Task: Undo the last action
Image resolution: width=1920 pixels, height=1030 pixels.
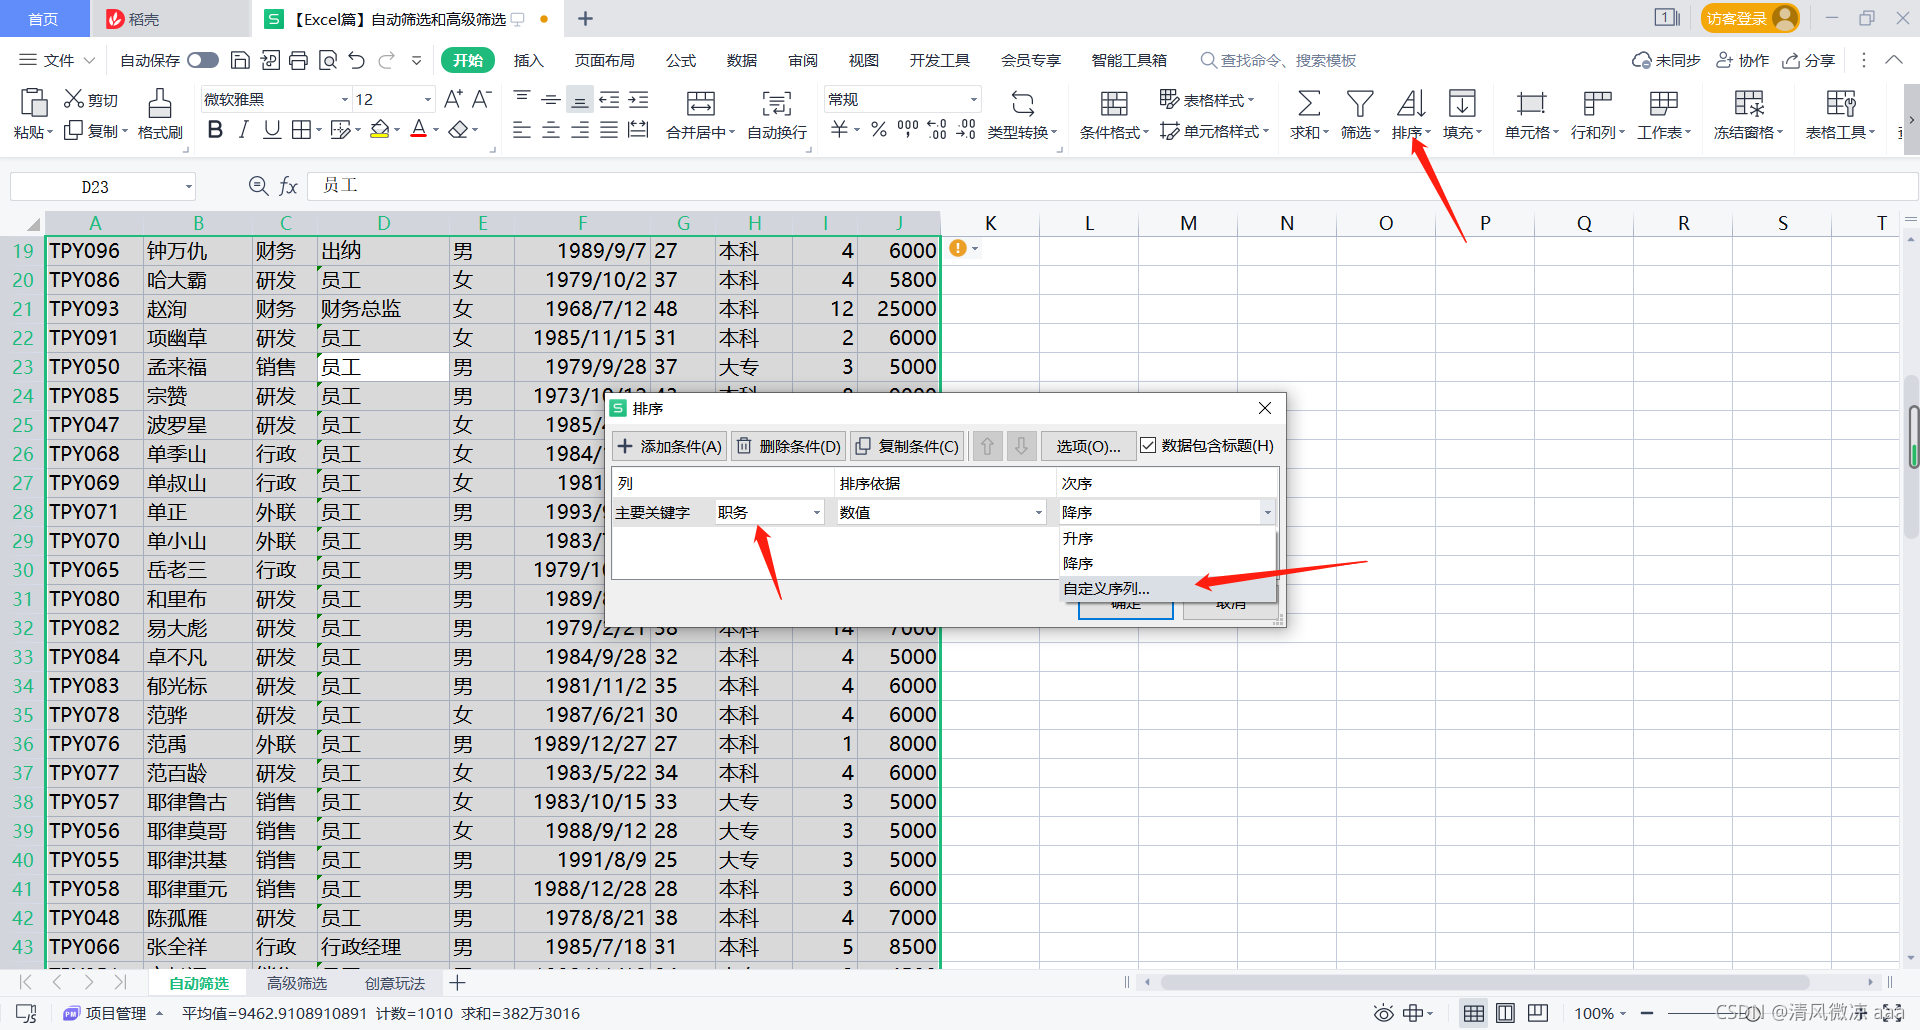Action: (x=357, y=60)
